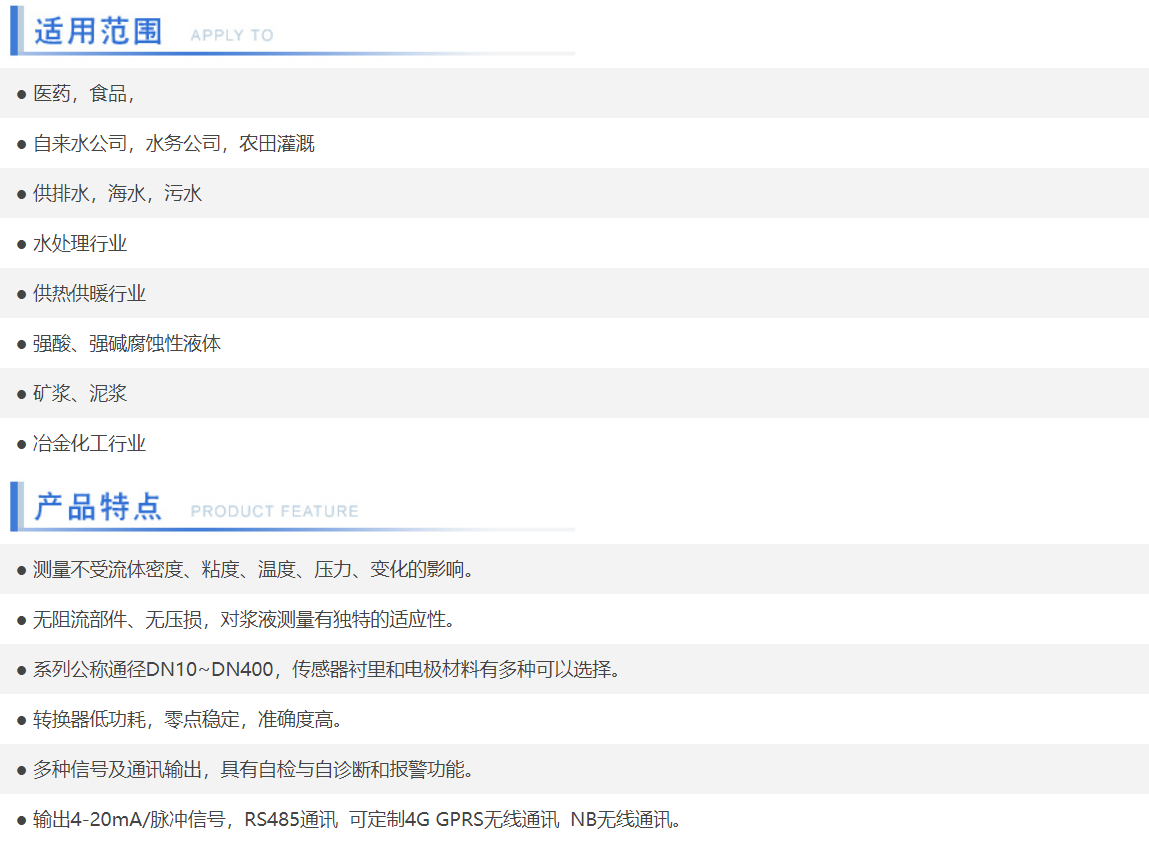Select the 强酸、强碱腐蚀性液体 row

(127, 344)
